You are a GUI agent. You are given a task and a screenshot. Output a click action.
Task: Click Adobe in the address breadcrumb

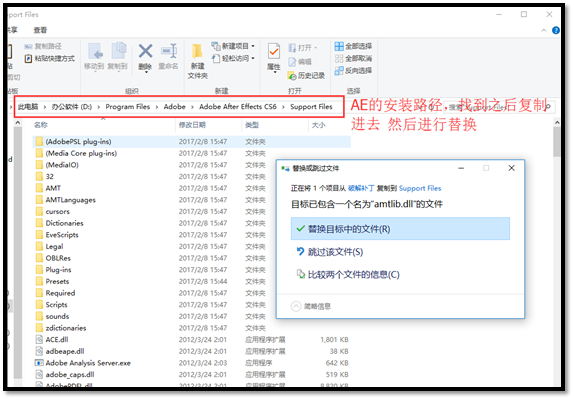(x=174, y=106)
